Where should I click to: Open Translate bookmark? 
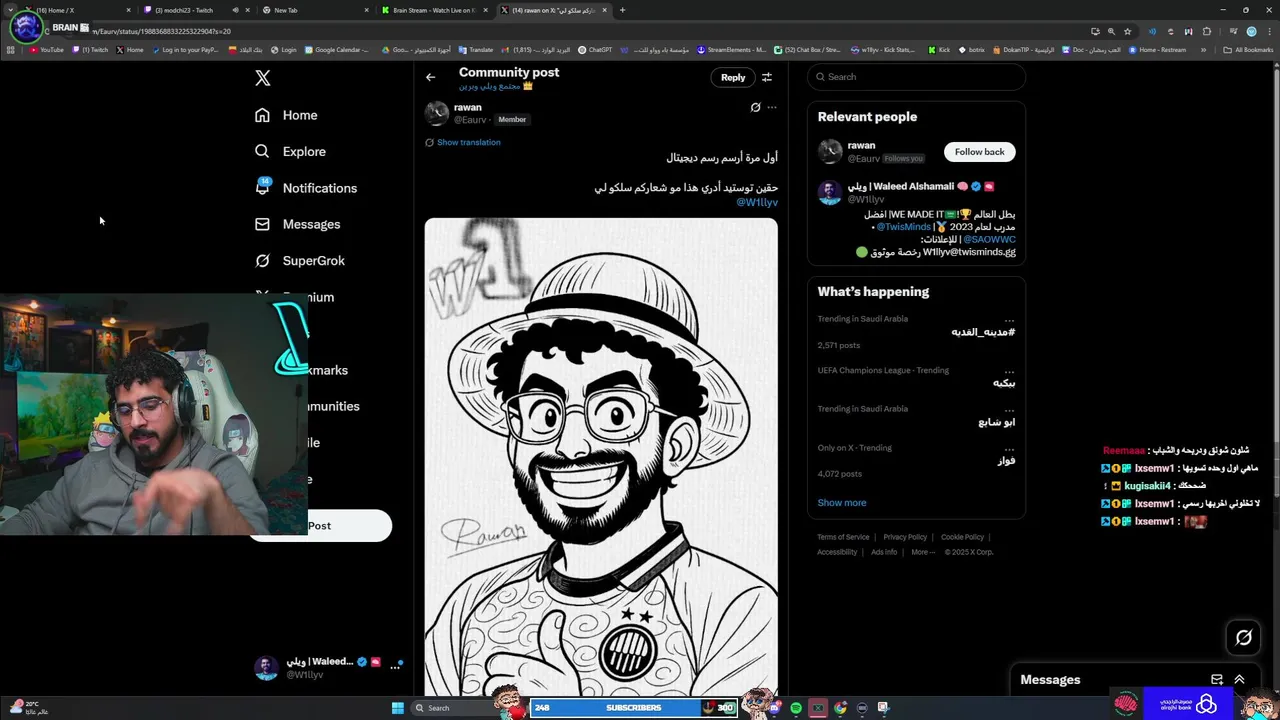tap(475, 50)
